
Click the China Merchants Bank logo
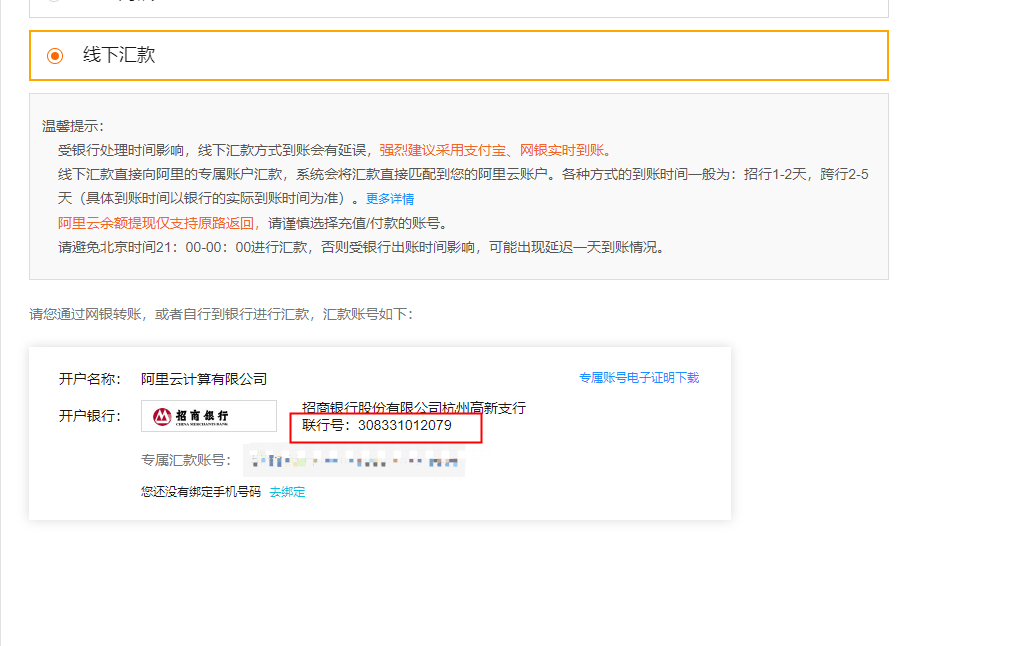(208, 416)
